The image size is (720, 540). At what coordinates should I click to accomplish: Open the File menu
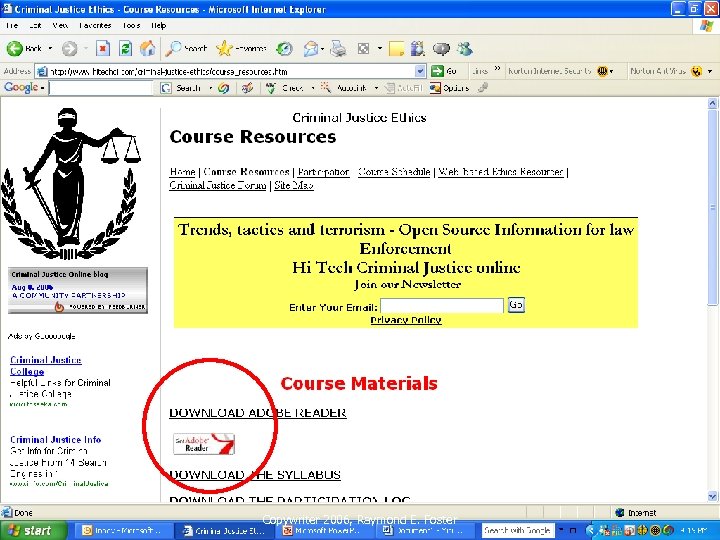click(12, 26)
